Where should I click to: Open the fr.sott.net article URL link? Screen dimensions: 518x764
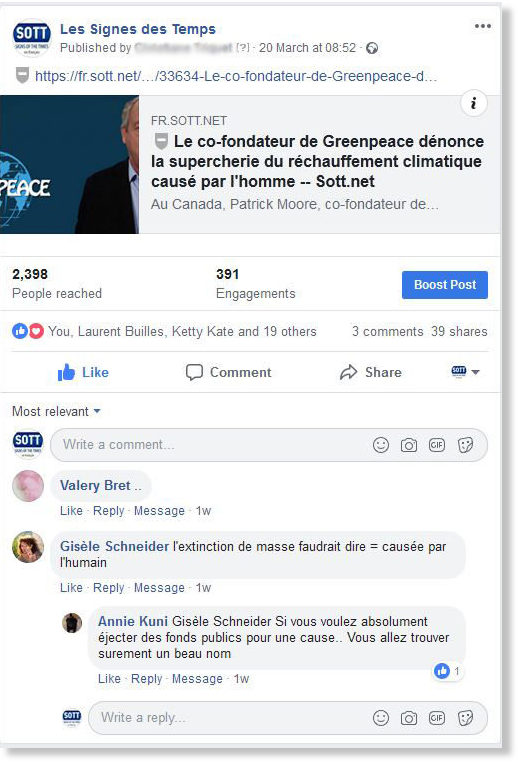[x=236, y=76]
